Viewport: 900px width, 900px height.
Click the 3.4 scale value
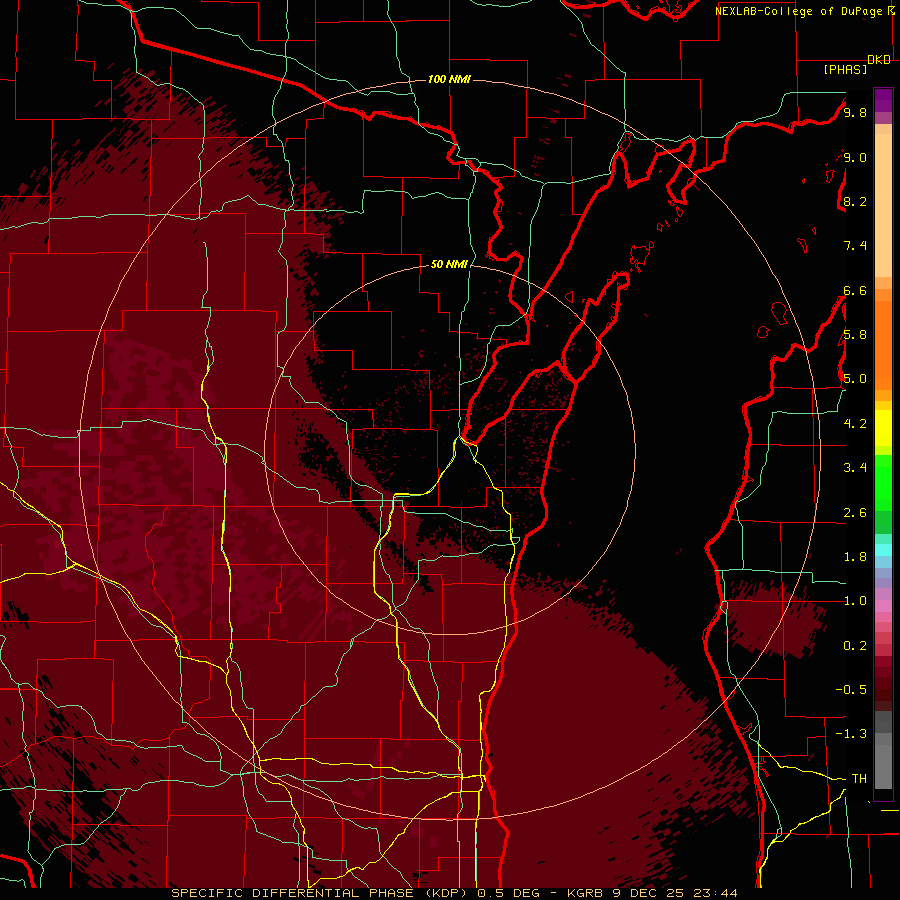(855, 467)
